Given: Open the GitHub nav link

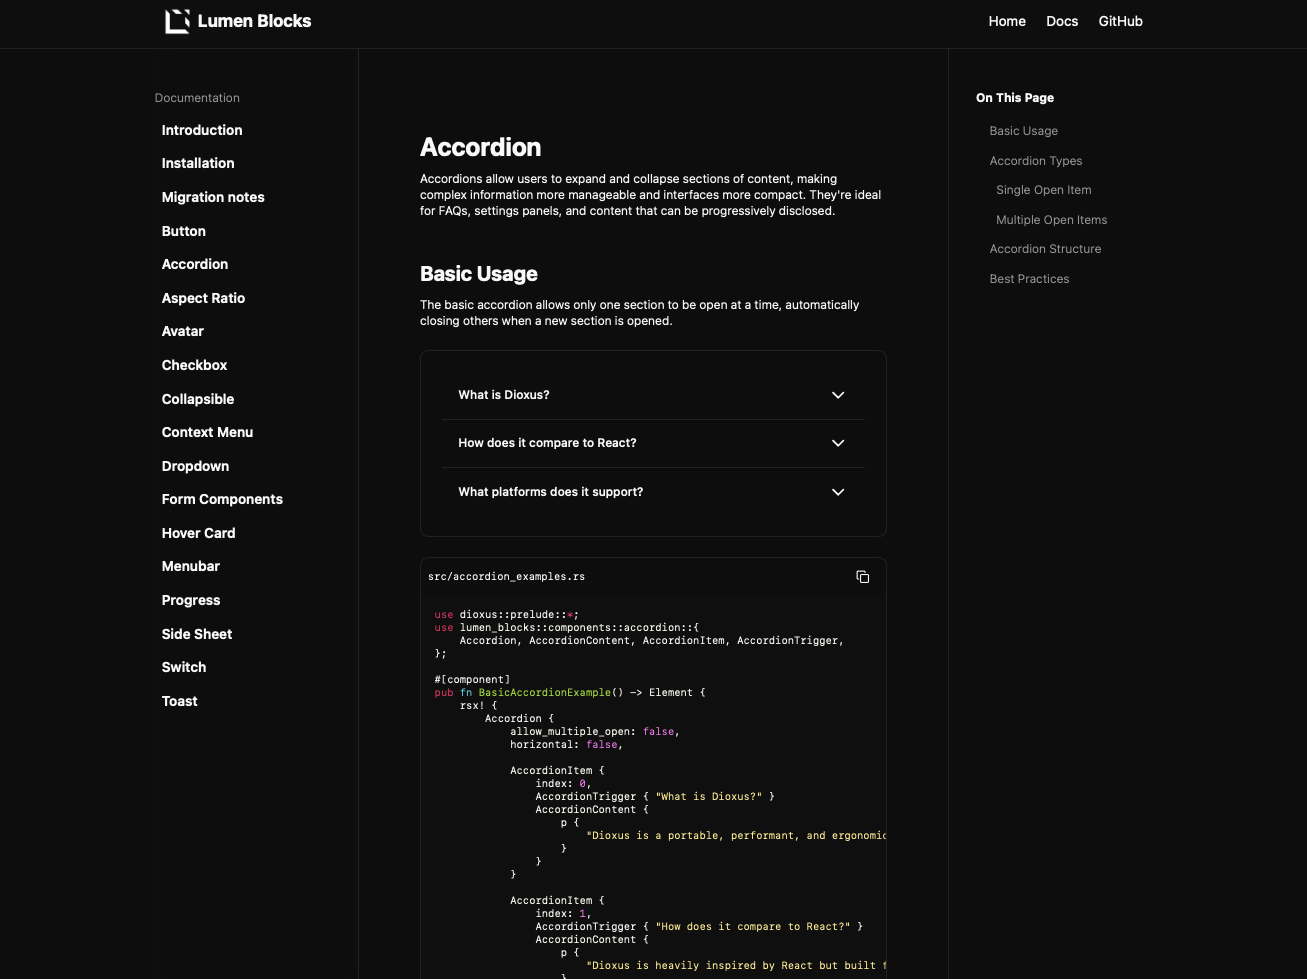Looking at the screenshot, I should pos(1120,21).
